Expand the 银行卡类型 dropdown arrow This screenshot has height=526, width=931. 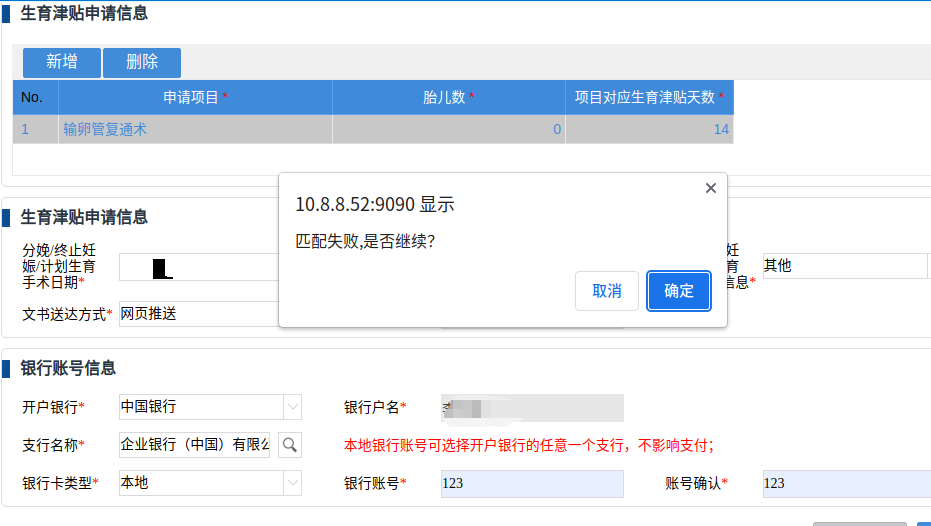click(x=292, y=483)
